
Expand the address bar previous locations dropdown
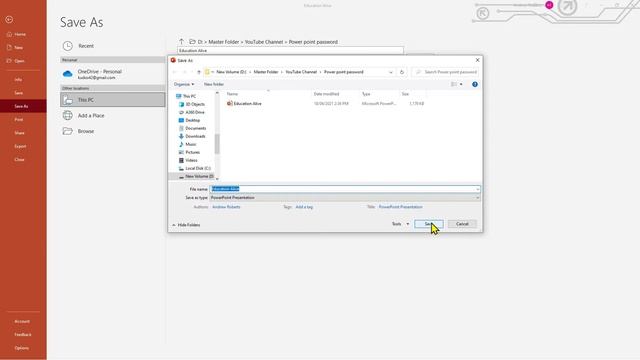coord(391,72)
